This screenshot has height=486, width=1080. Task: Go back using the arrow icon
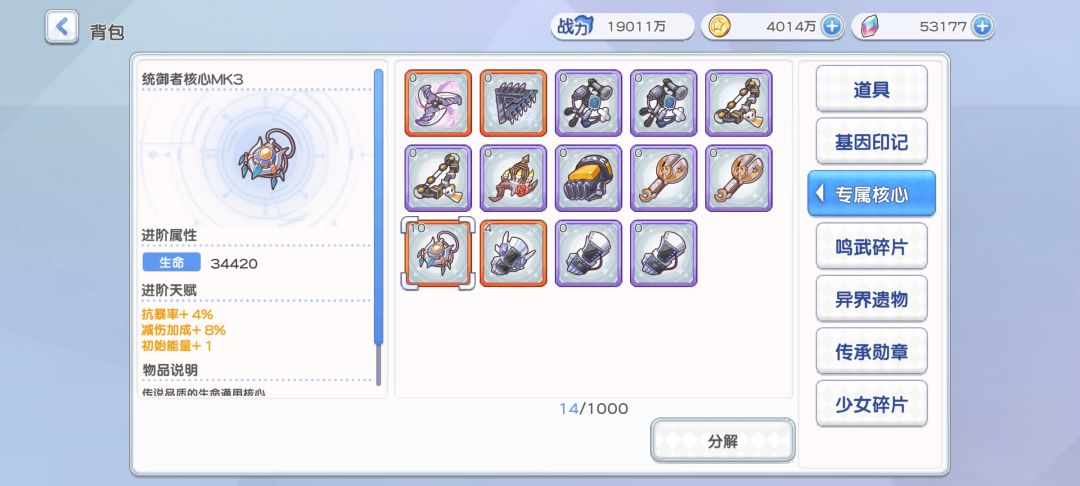62,27
